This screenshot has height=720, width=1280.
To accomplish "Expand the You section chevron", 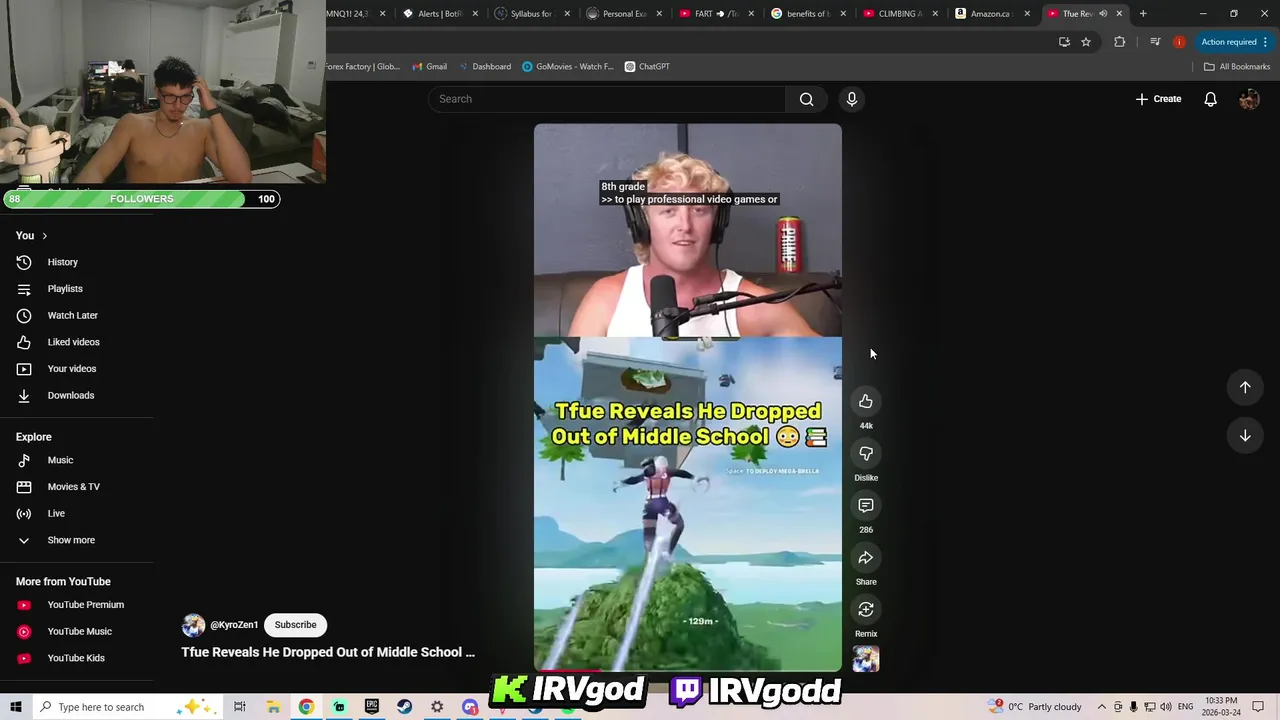I will [x=44, y=236].
